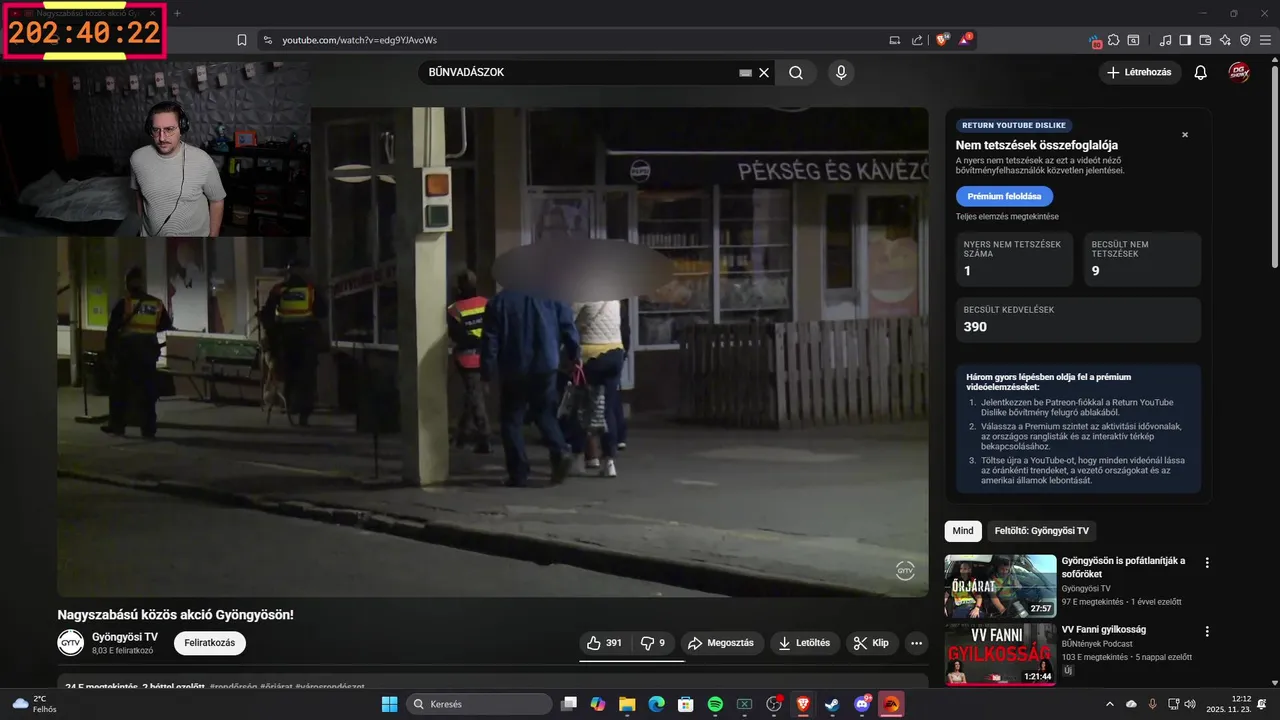Open the DG Show account avatar menu
Screen dimensions: 1280x720
coord(1239,72)
